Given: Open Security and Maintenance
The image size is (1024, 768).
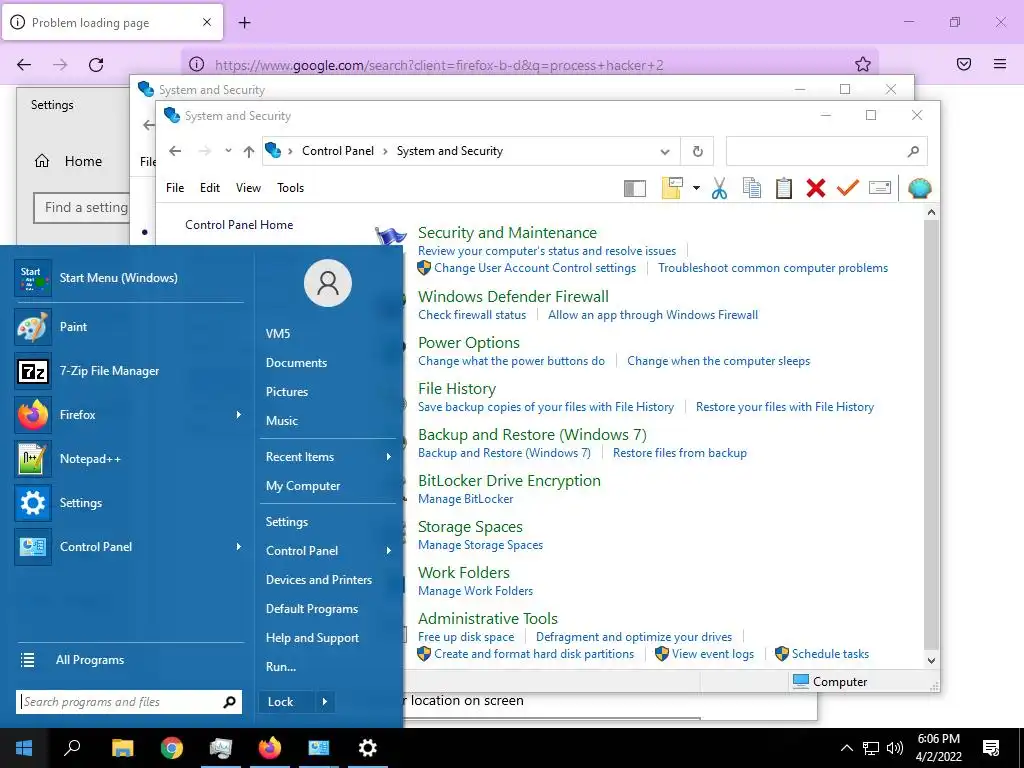Looking at the screenshot, I should pyautogui.click(x=507, y=232).
